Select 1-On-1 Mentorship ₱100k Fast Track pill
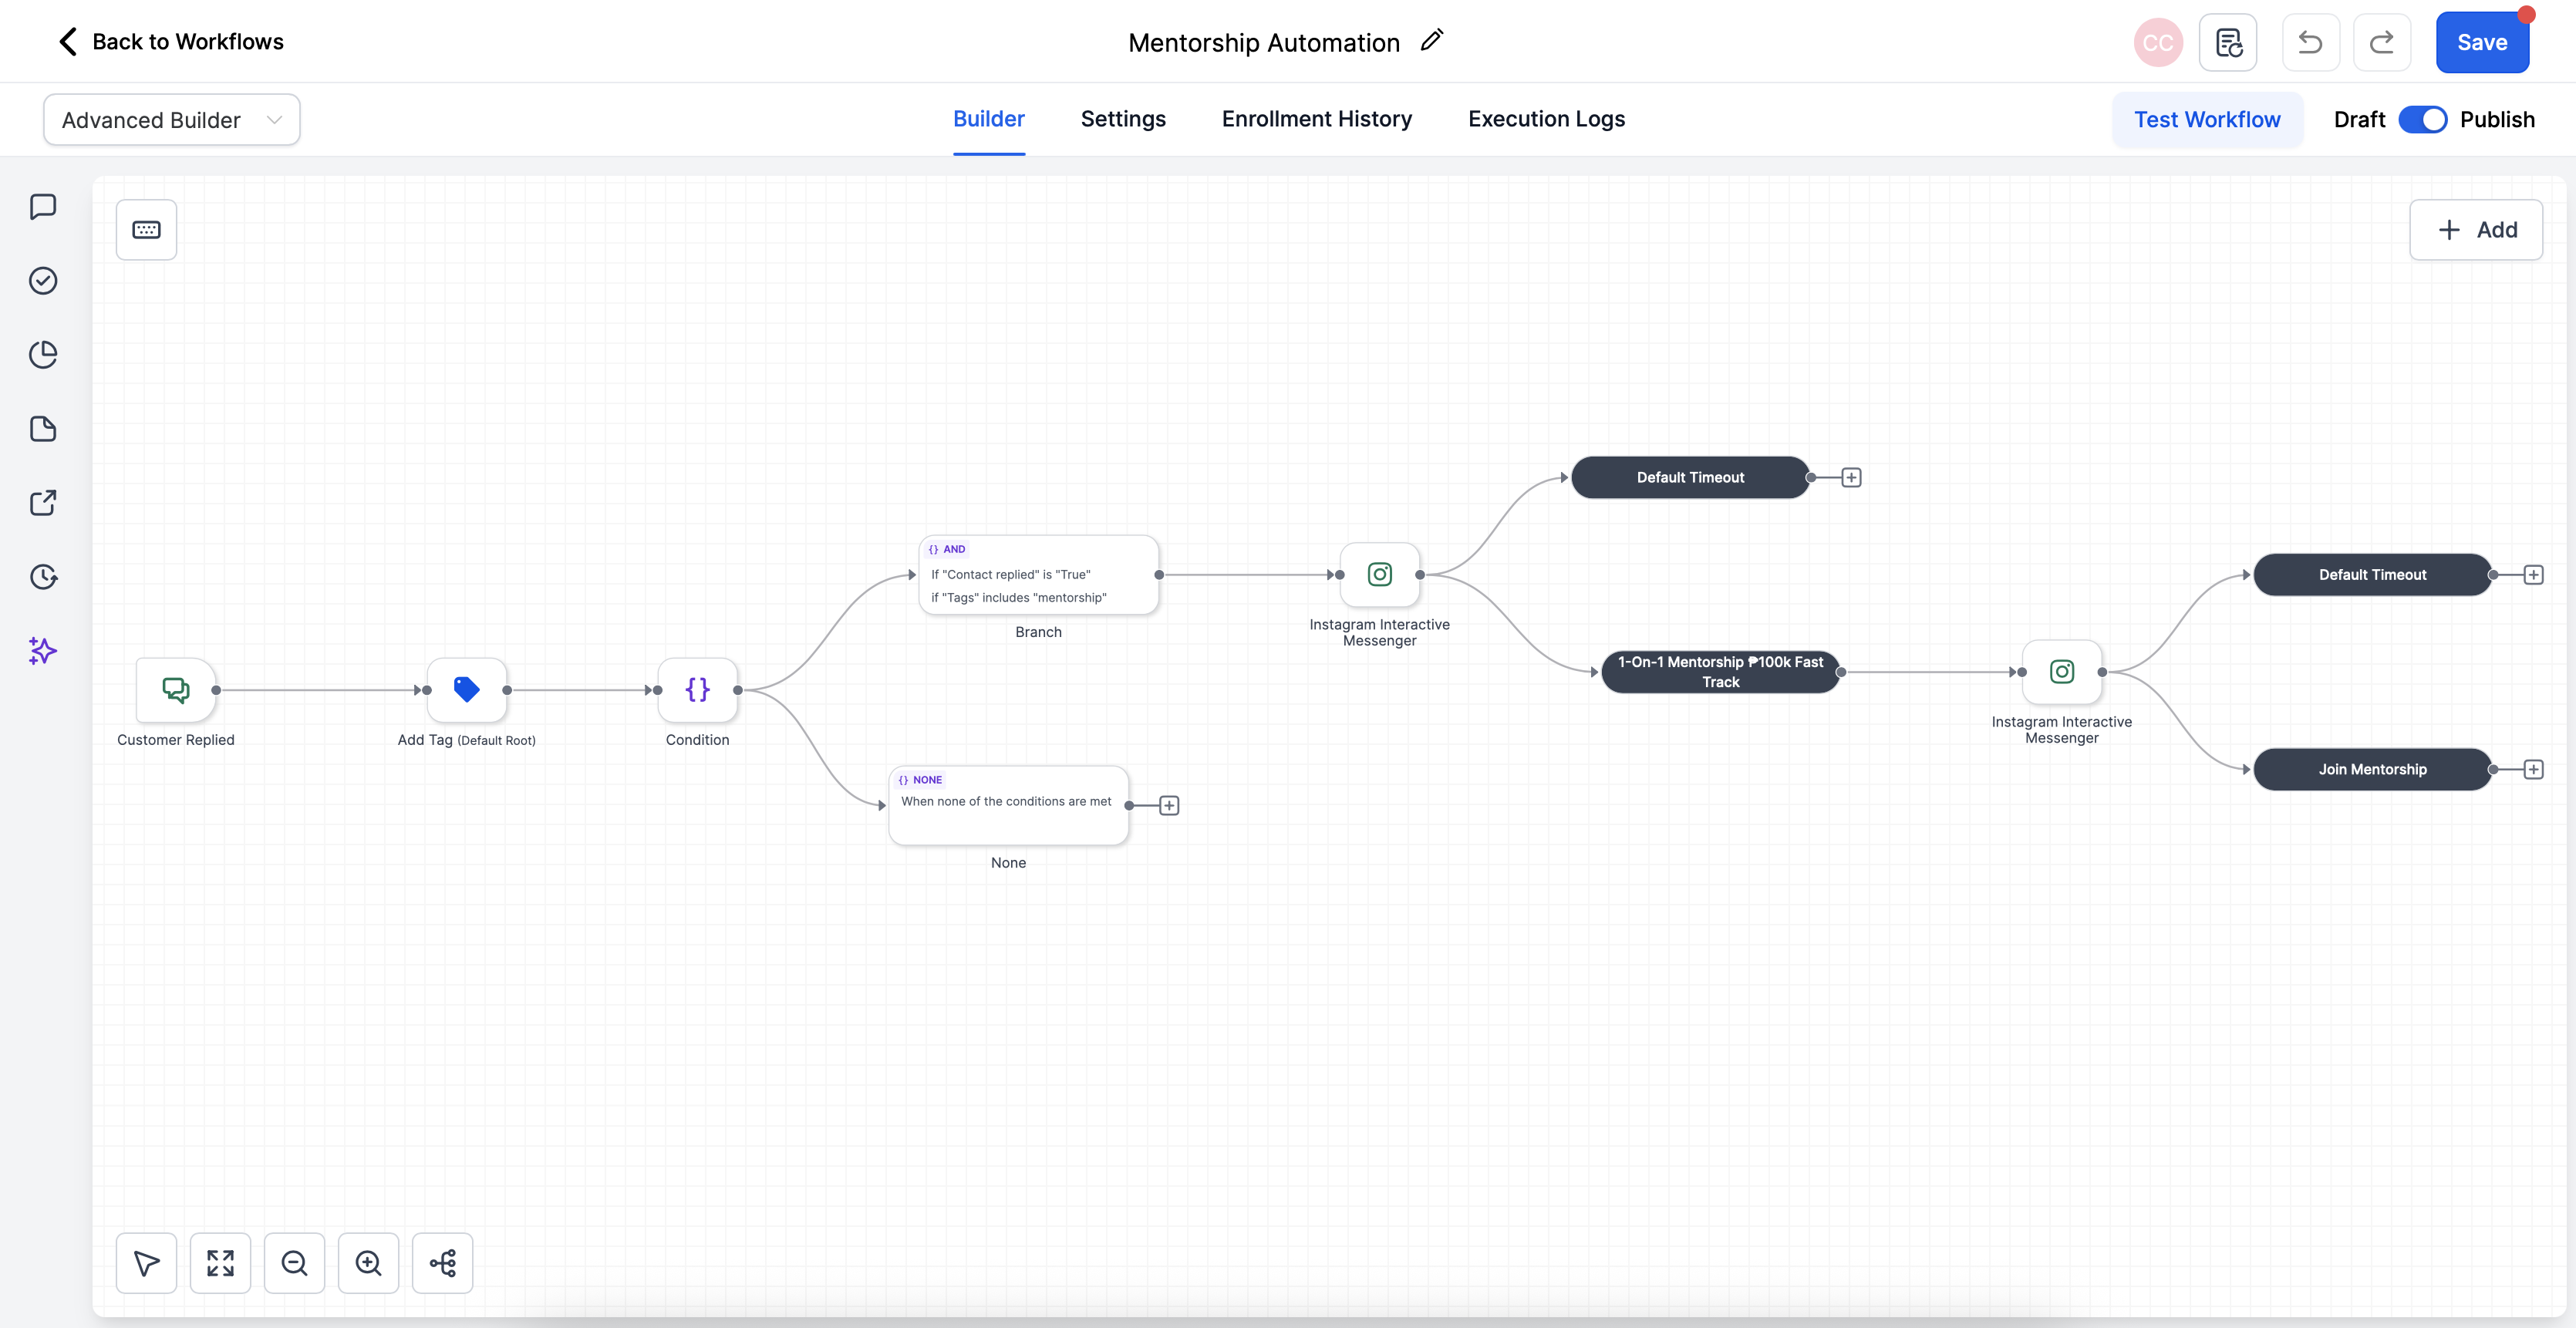 (x=1720, y=672)
